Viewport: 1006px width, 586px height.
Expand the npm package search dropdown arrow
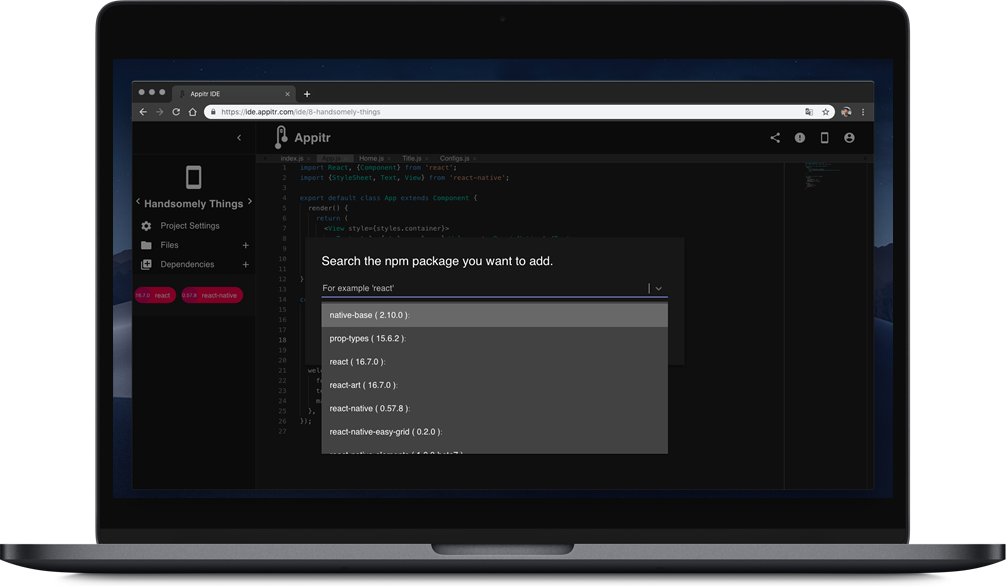[658, 288]
